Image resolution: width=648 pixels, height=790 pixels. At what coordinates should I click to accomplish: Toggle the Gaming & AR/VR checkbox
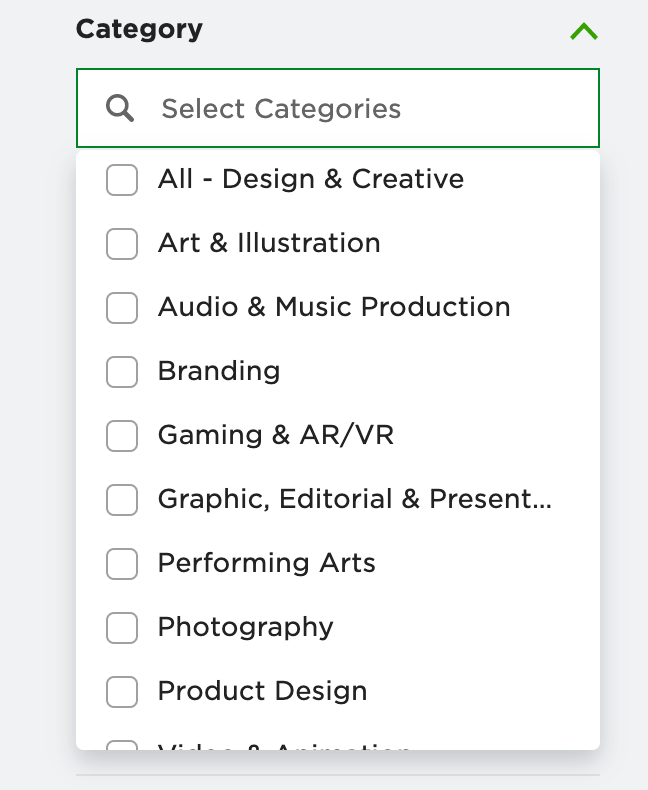[122, 436]
